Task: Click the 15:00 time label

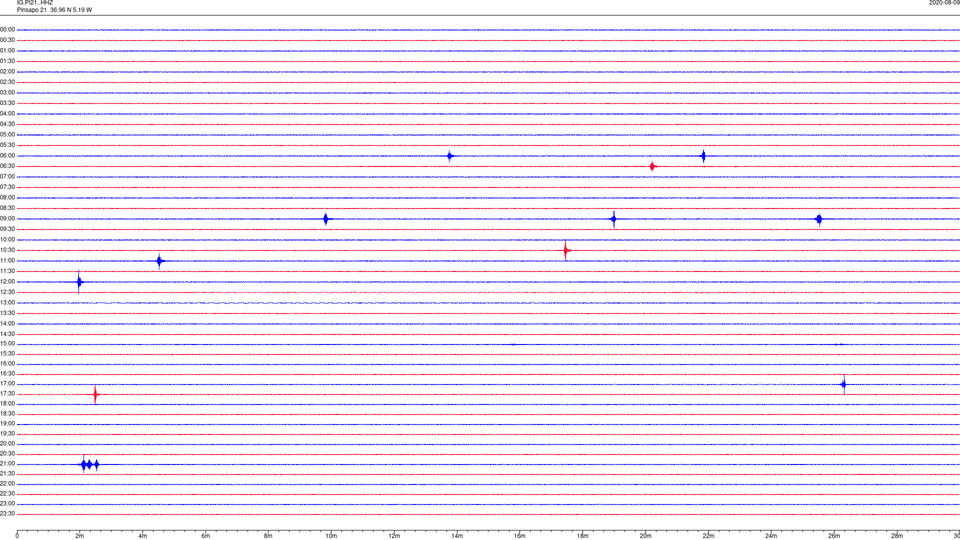Action: 7,343
